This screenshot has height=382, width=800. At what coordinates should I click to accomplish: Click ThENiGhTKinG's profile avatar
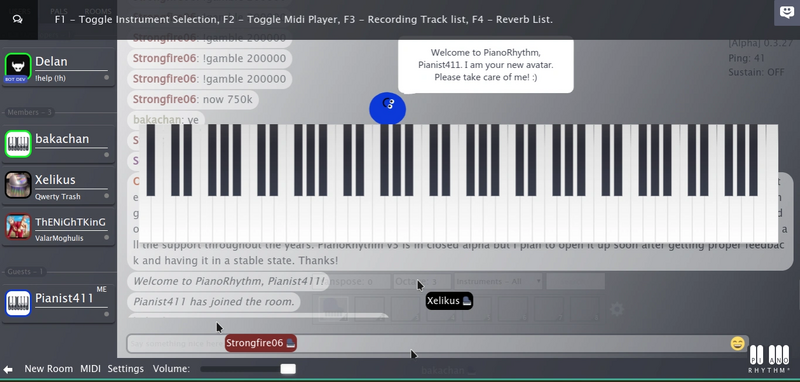pos(18,226)
